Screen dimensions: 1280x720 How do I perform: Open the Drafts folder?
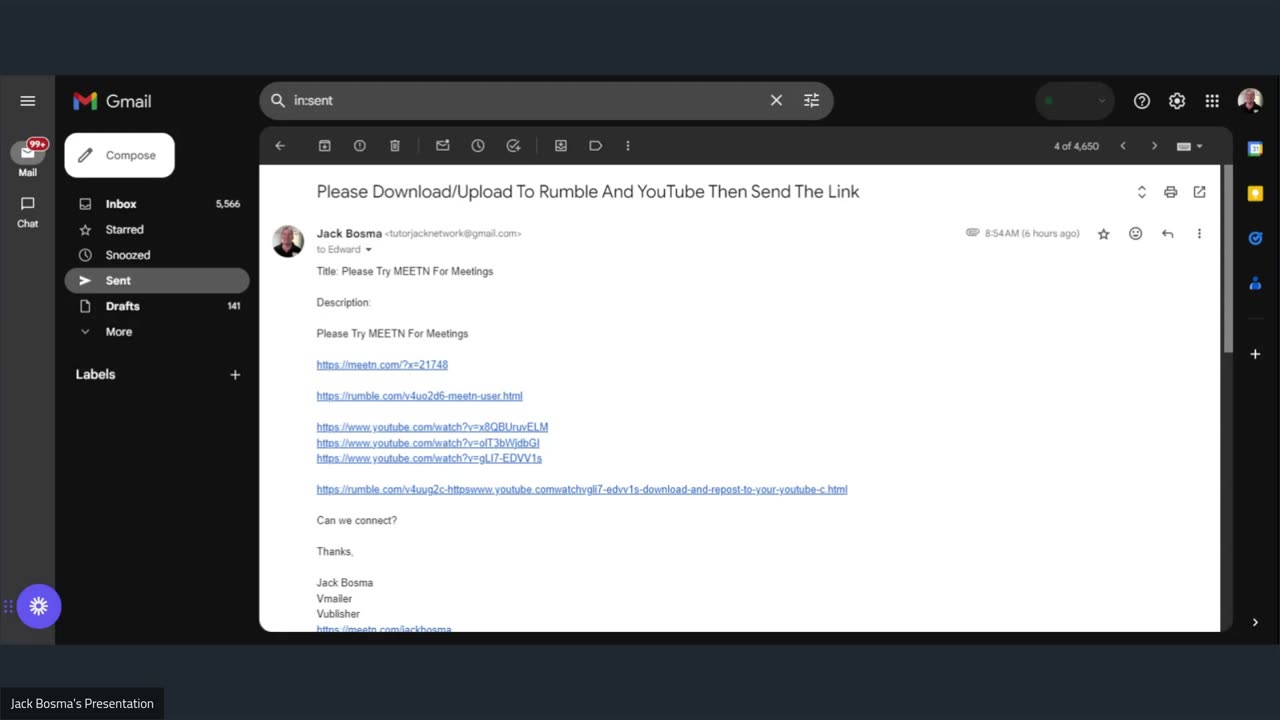(157, 306)
